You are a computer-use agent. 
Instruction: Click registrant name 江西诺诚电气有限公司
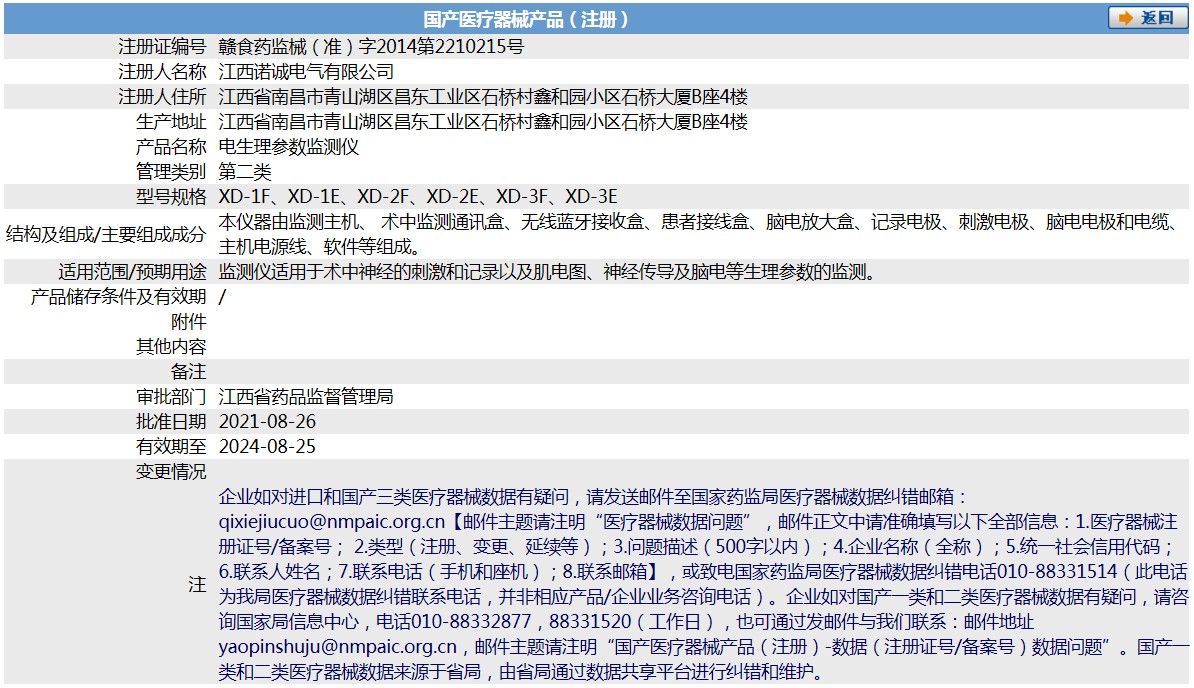[306, 72]
